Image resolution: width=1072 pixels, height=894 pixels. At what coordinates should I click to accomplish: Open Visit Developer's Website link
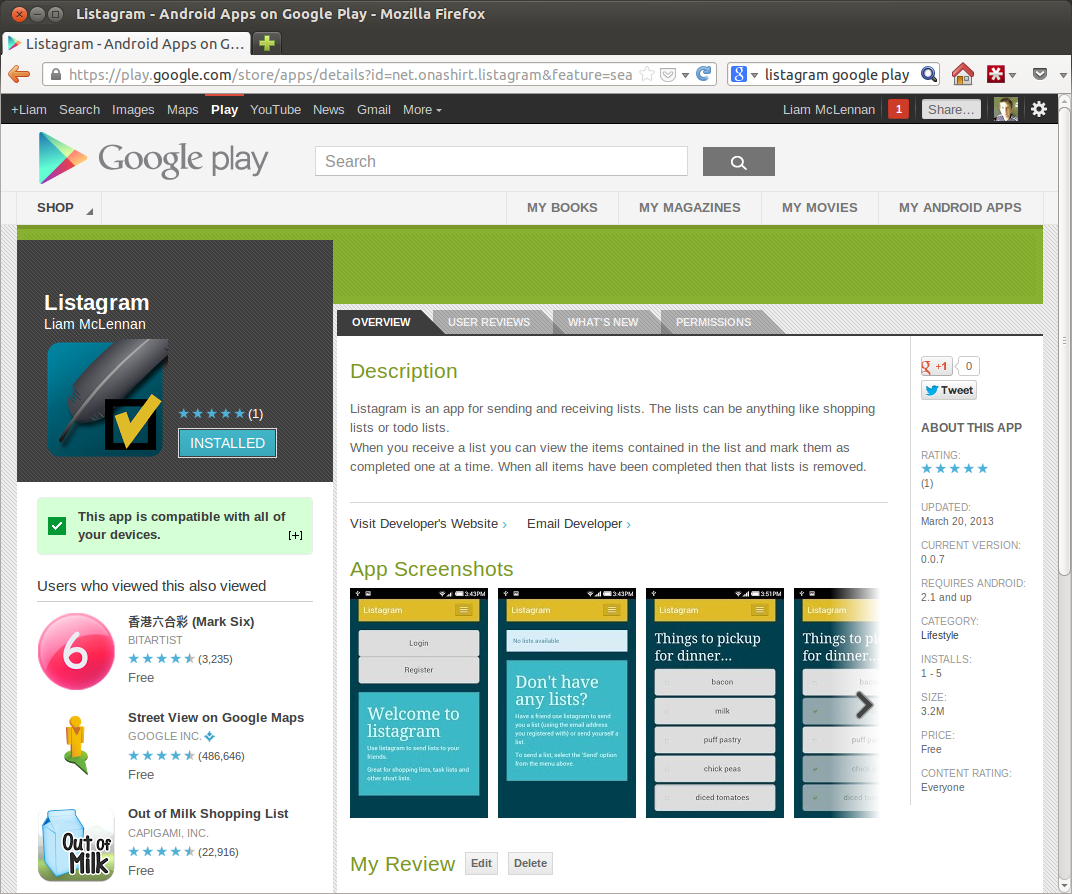tap(428, 524)
